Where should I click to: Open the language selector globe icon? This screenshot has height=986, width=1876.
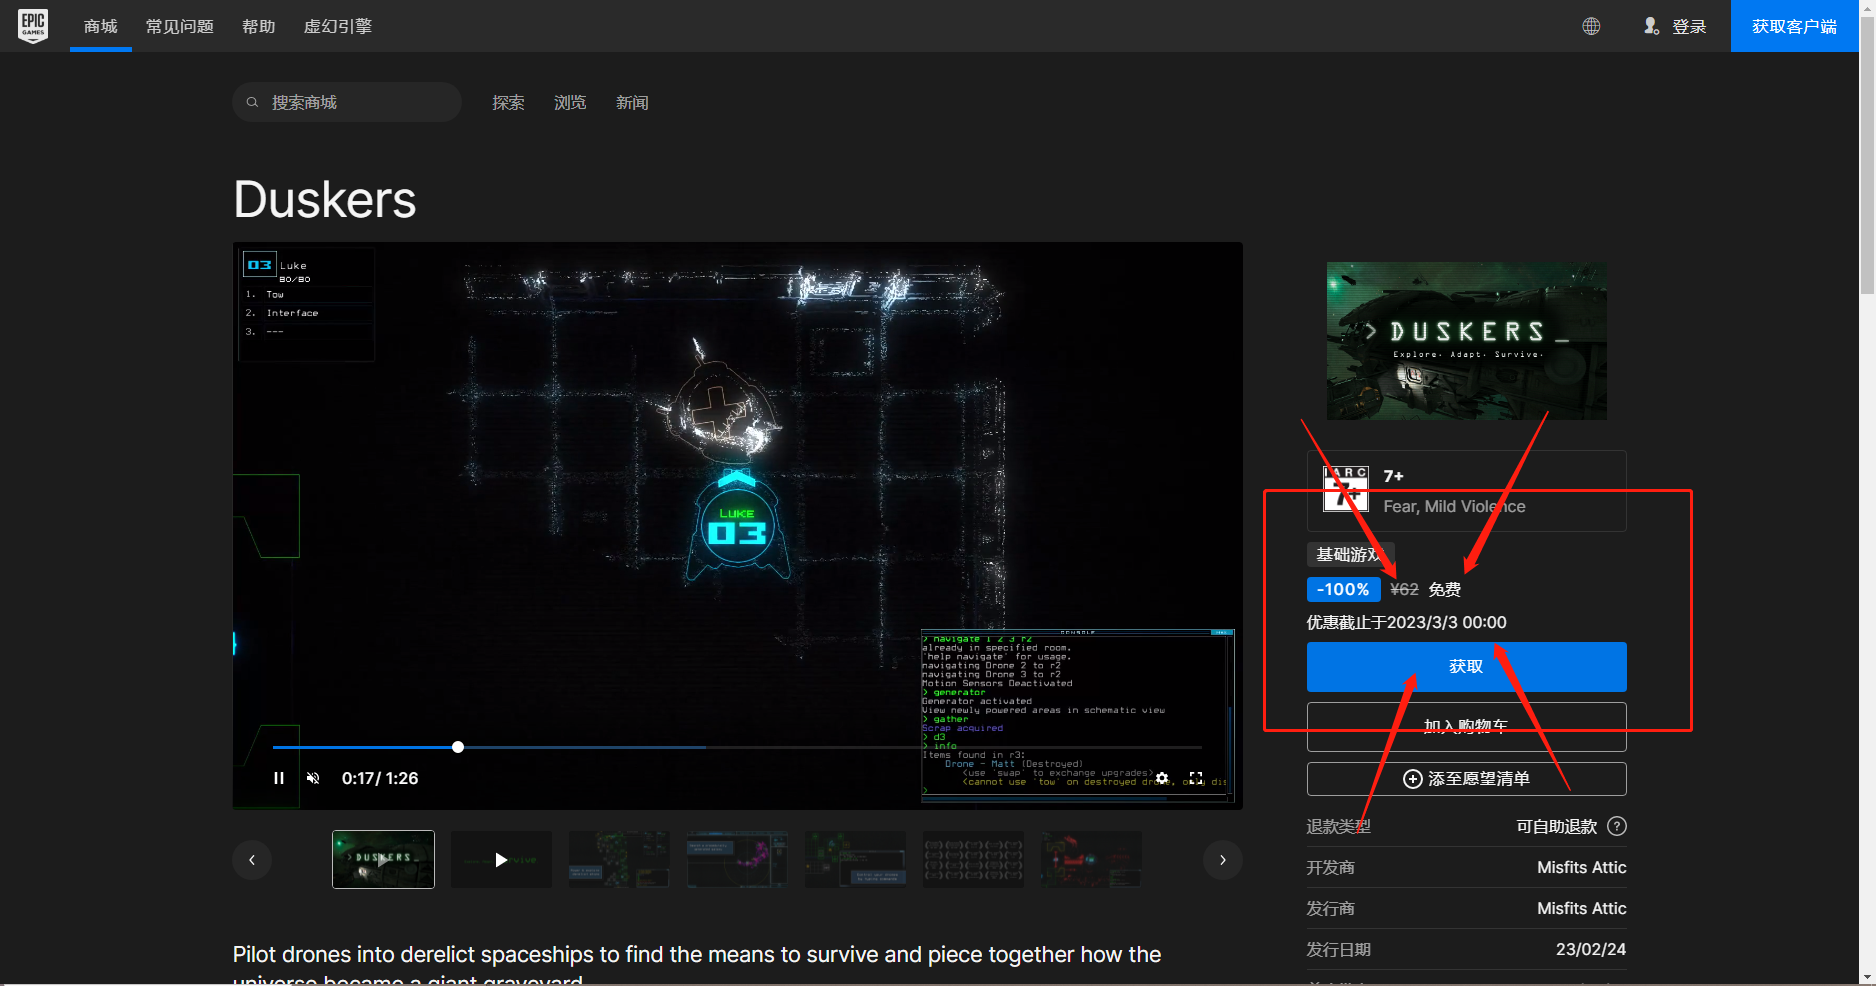point(1590,26)
